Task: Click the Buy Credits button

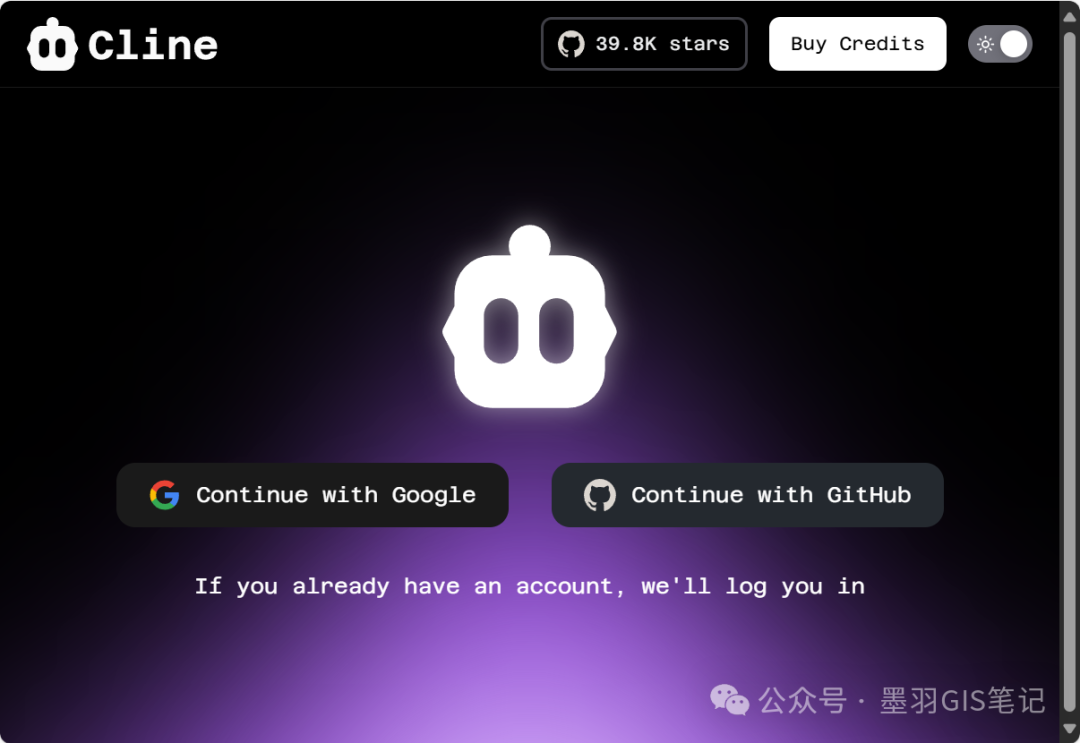Action: click(x=857, y=44)
